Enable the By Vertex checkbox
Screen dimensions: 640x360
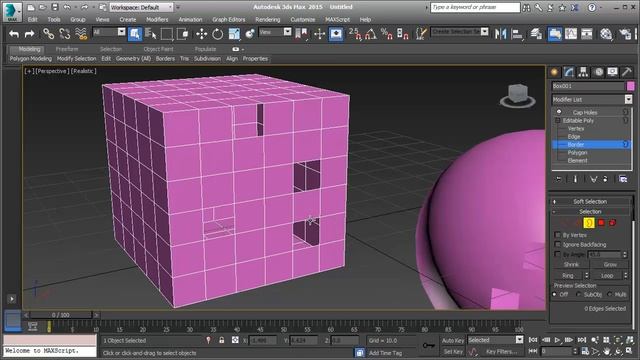[558, 235]
